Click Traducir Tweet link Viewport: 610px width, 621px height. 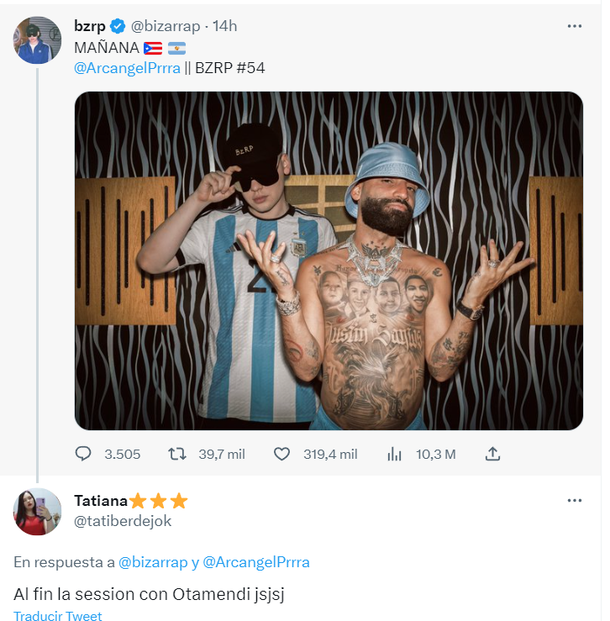tap(58, 616)
